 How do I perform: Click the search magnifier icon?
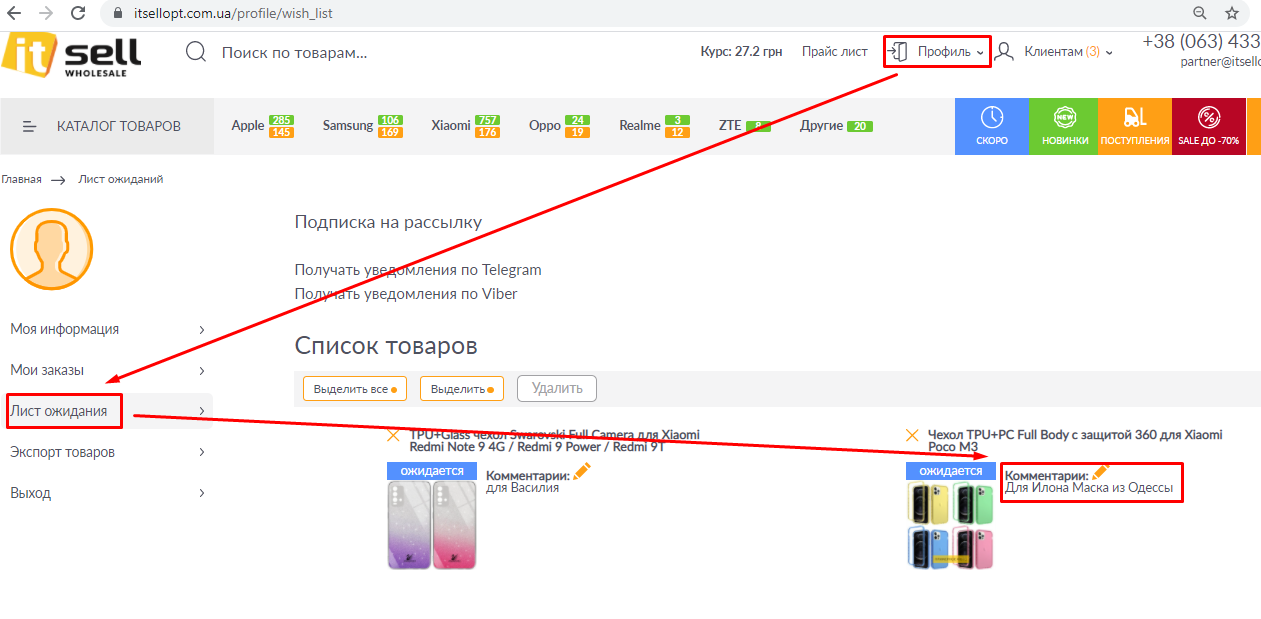pyautogui.click(x=196, y=52)
